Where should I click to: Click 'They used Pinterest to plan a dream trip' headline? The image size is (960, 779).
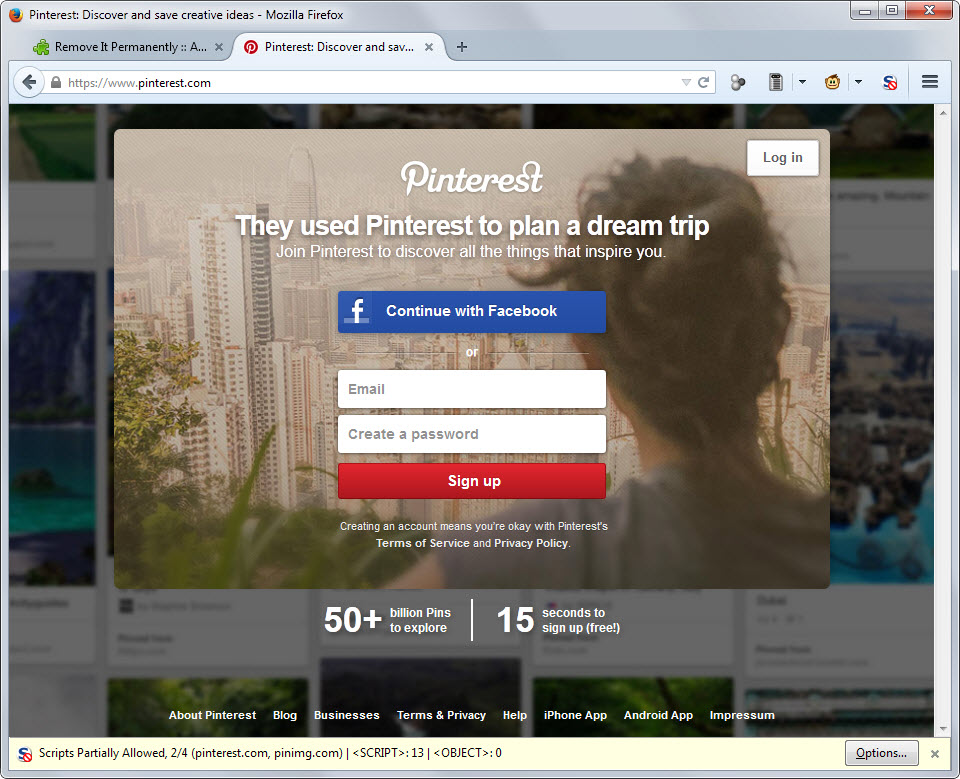(472, 226)
